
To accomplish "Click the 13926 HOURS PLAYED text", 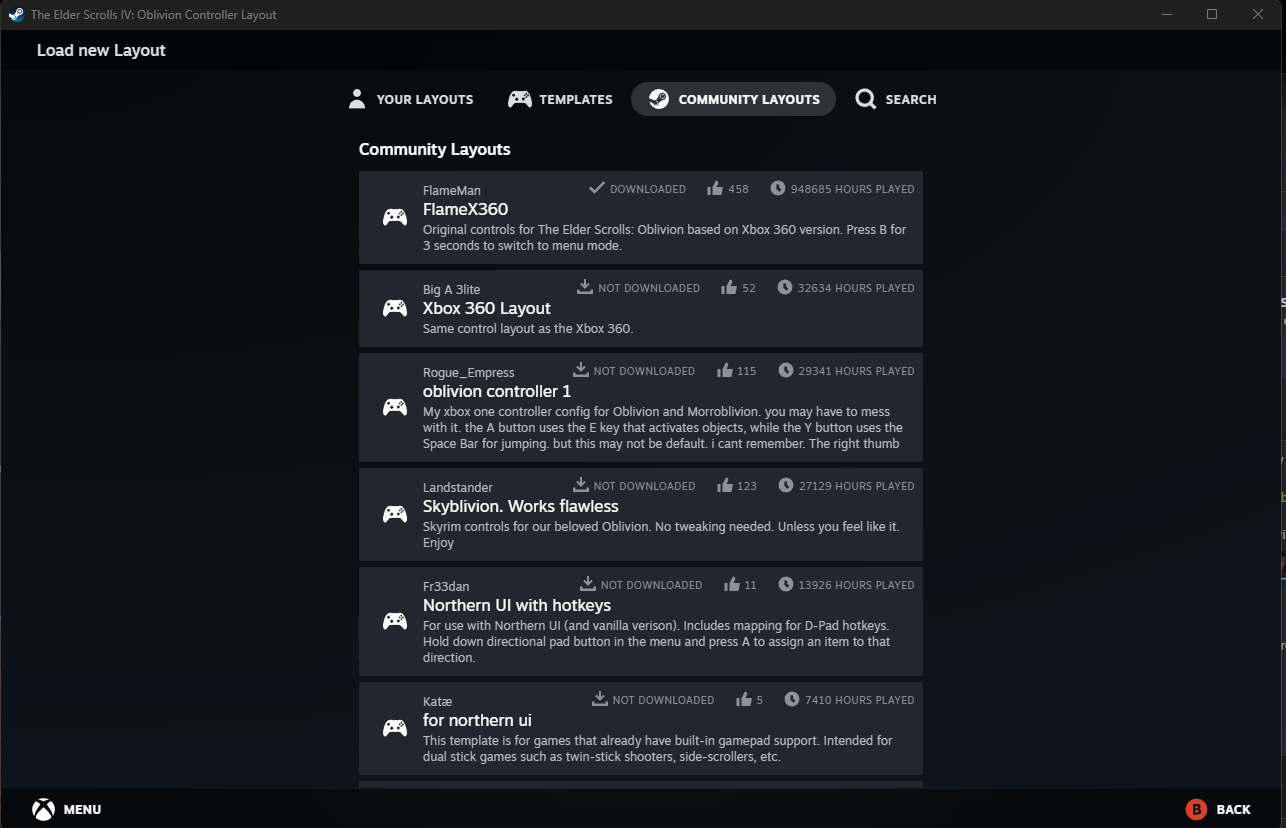I will pyautogui.click(x=857, y=584).
